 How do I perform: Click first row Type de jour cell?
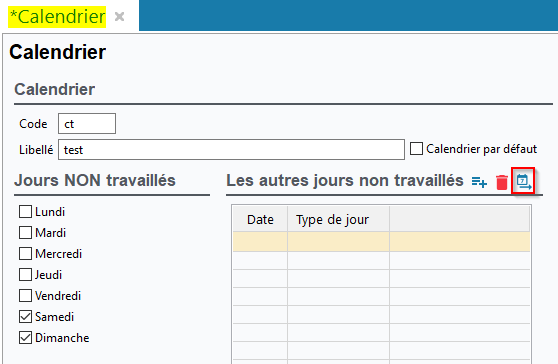(x=338, y=242)
